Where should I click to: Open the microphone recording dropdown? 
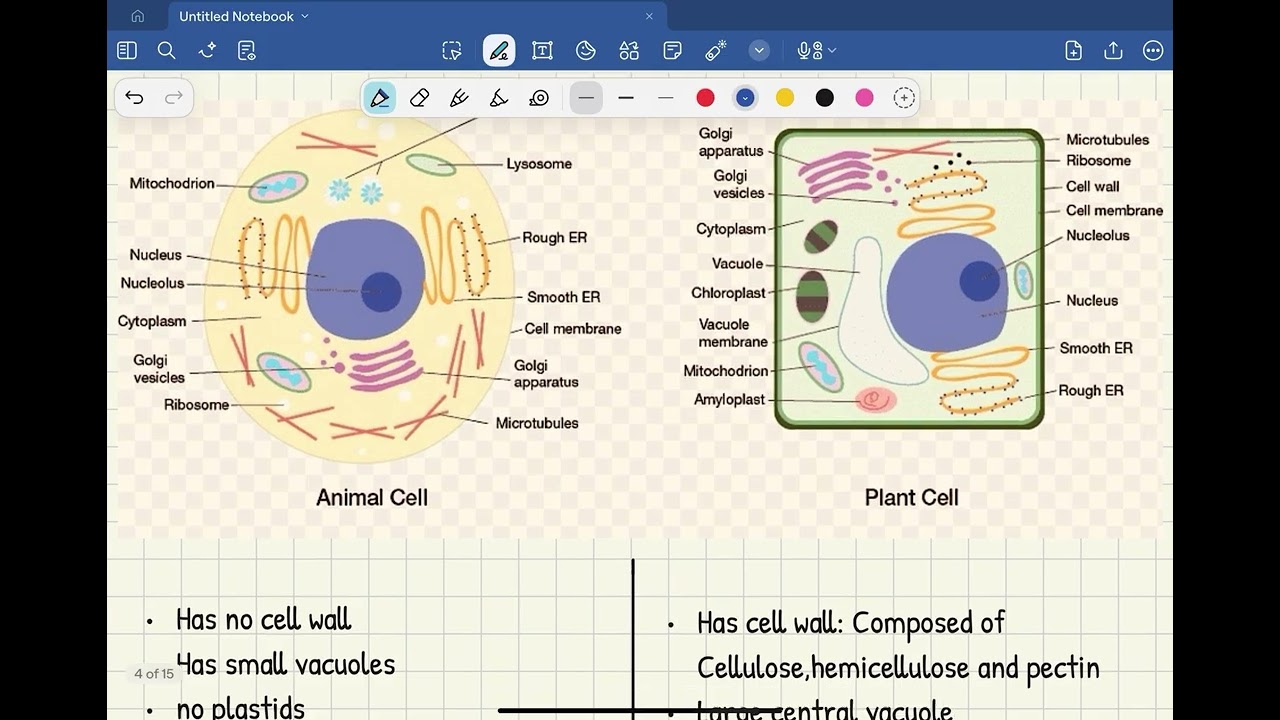pos(816,50)
